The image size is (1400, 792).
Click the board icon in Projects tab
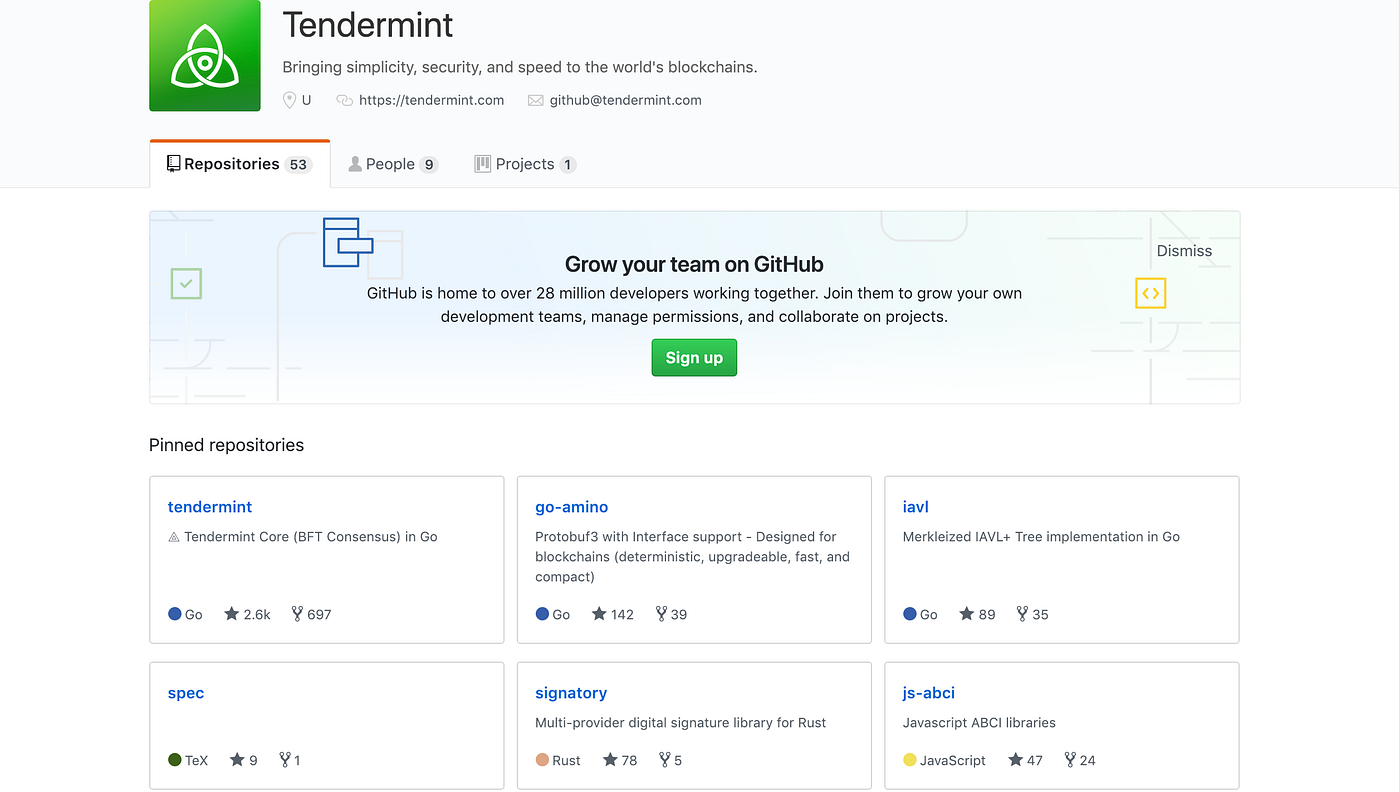click(482, 164)
